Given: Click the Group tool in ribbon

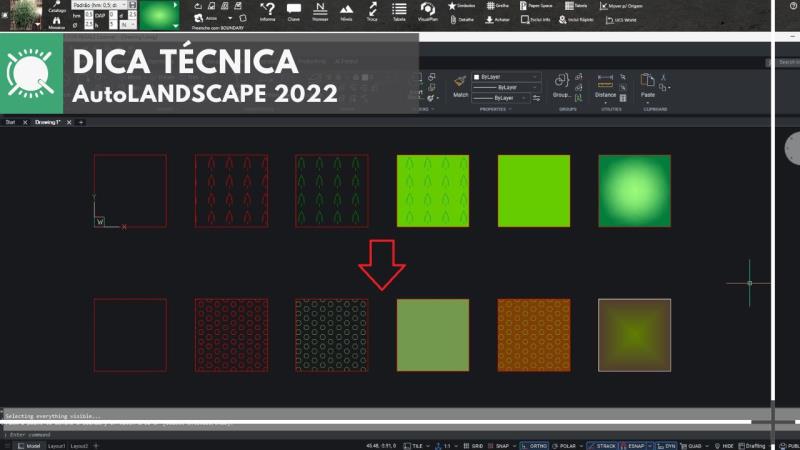Looking at the screenshot, I should tap(561, 86).
